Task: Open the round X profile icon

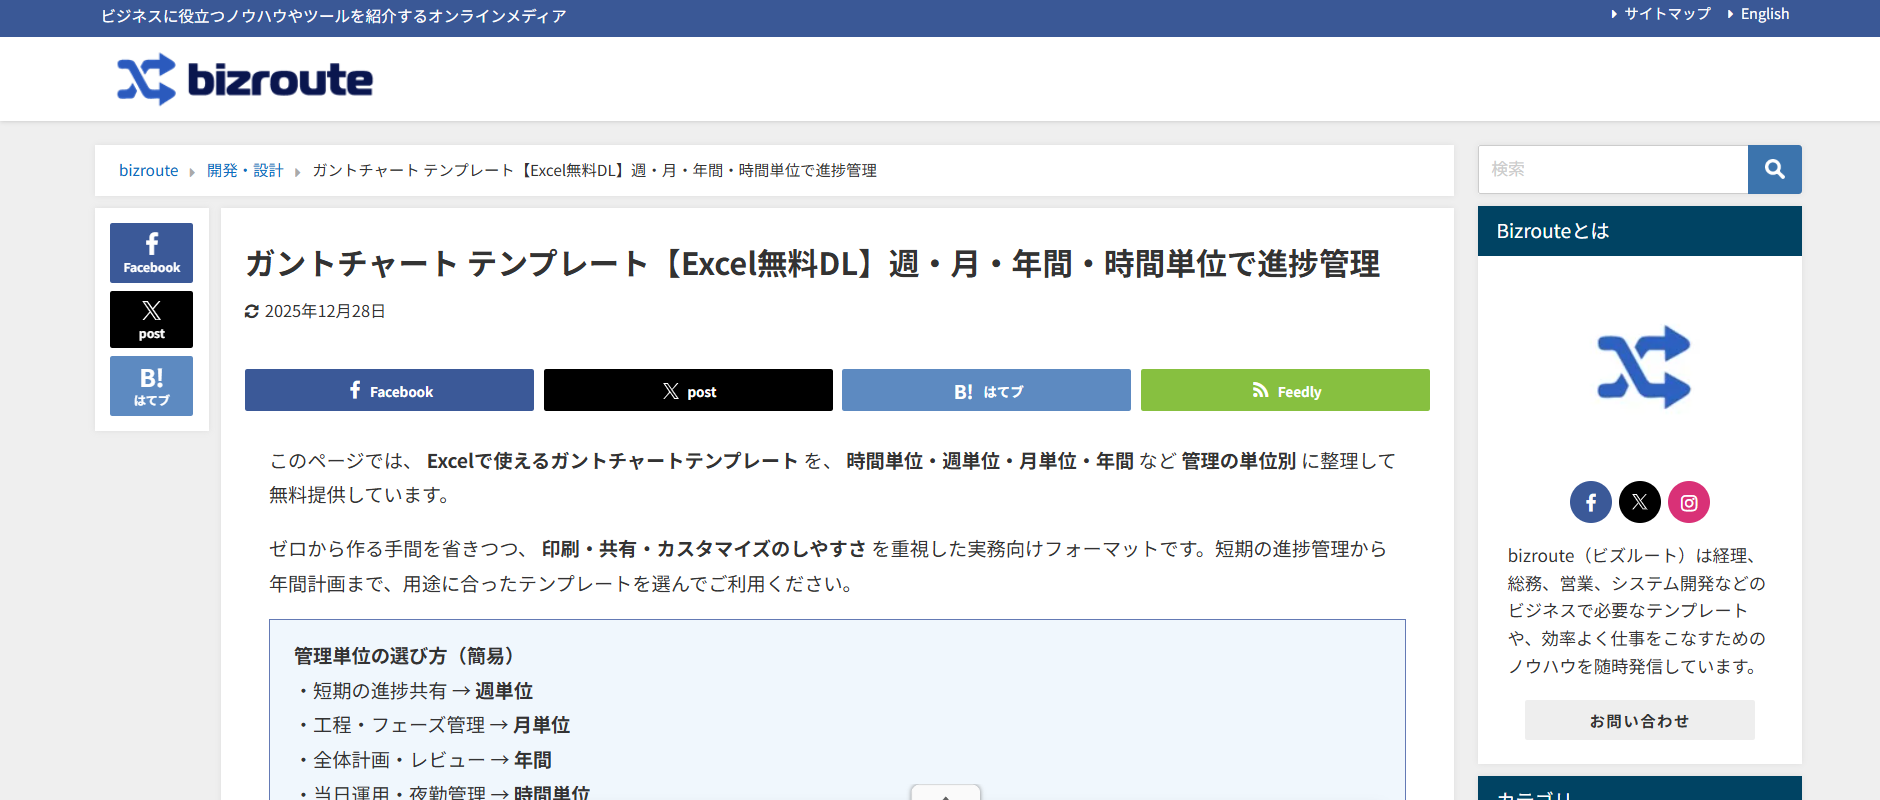Action: point(1639,502)
